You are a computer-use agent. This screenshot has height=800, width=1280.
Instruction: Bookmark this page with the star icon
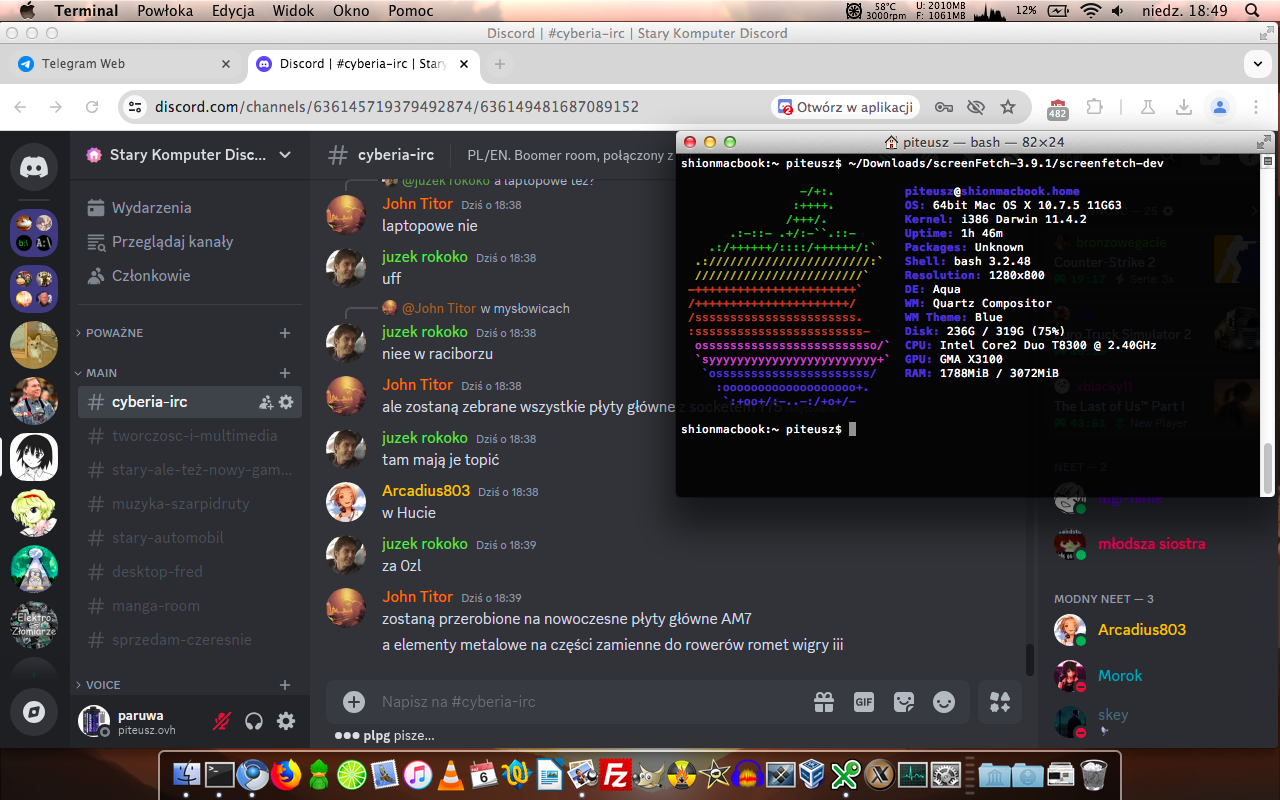pos(1008,107)
